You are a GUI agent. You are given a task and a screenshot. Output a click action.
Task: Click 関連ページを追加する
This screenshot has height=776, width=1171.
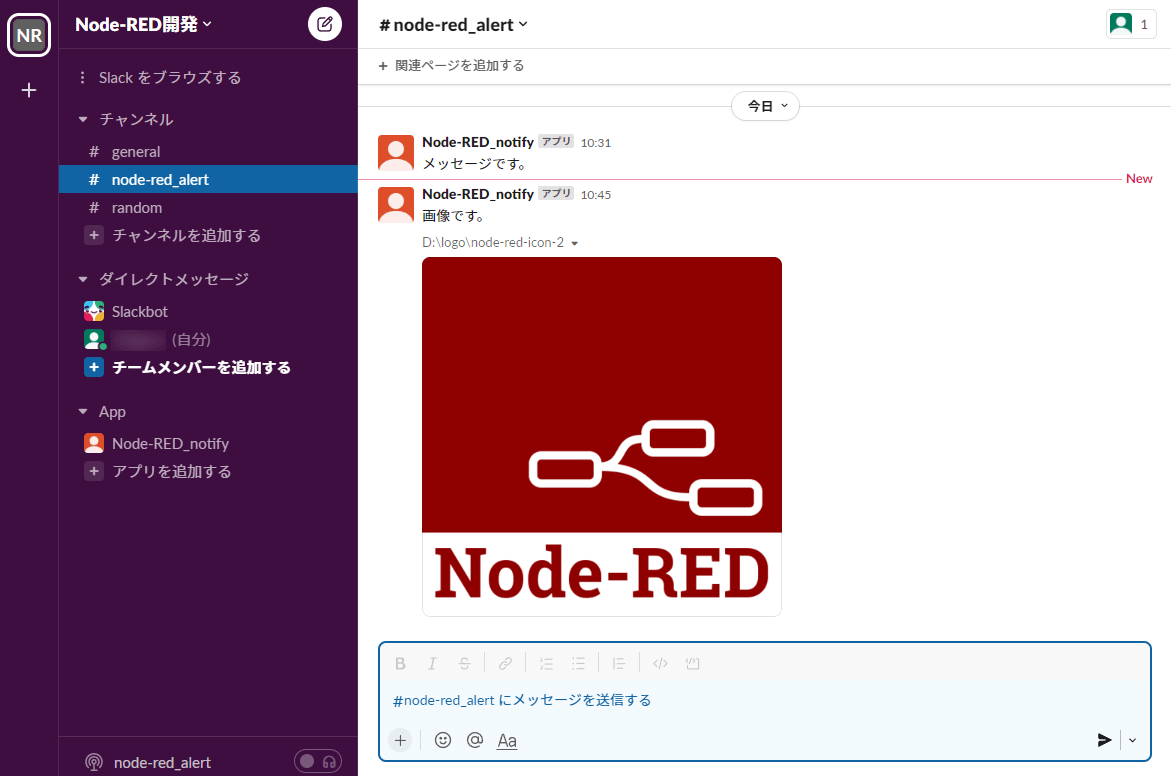(451, 66)
